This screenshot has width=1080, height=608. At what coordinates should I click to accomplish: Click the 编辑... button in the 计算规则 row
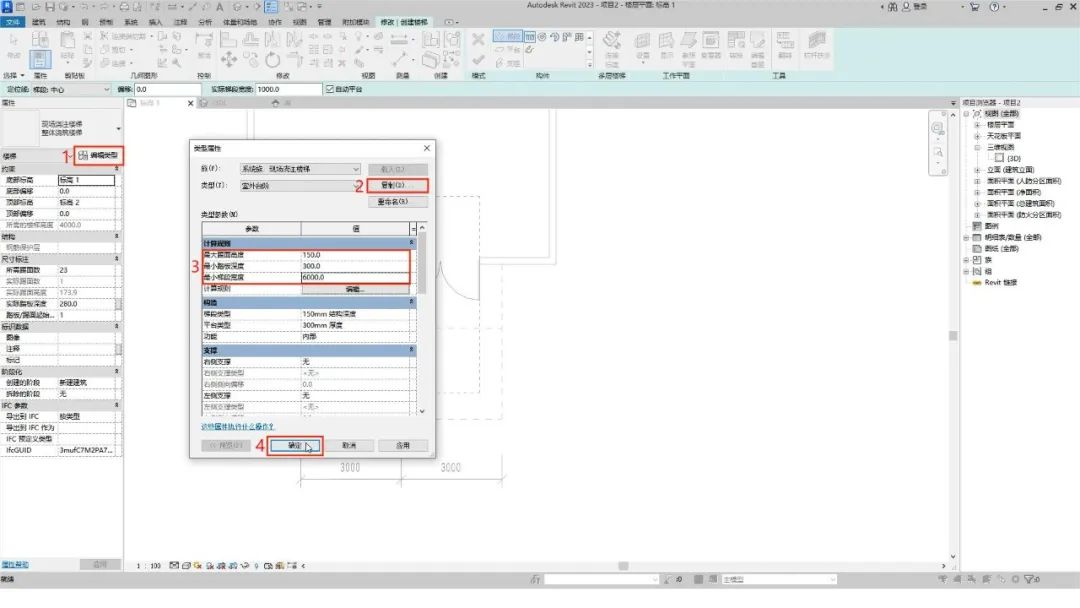point(355,289)
